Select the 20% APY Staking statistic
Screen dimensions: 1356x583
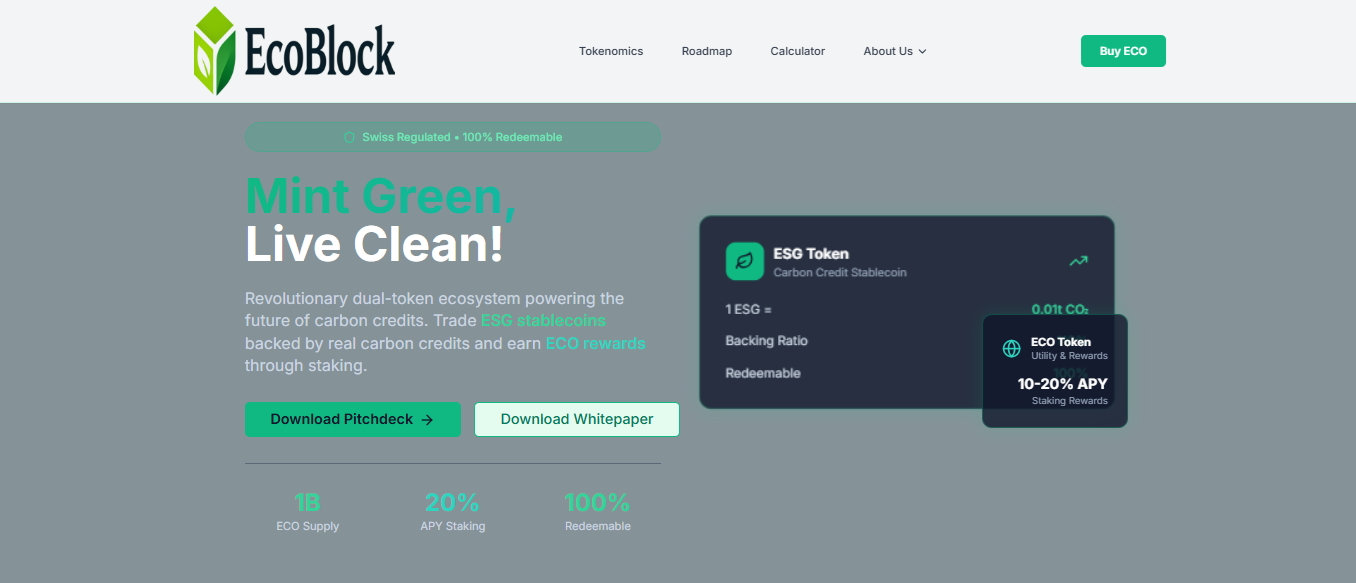tap(452, 511)
